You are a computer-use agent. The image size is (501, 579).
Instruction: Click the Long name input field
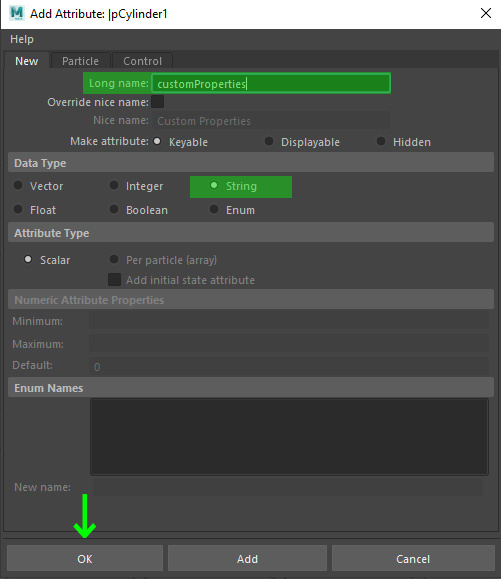[271, 84]
